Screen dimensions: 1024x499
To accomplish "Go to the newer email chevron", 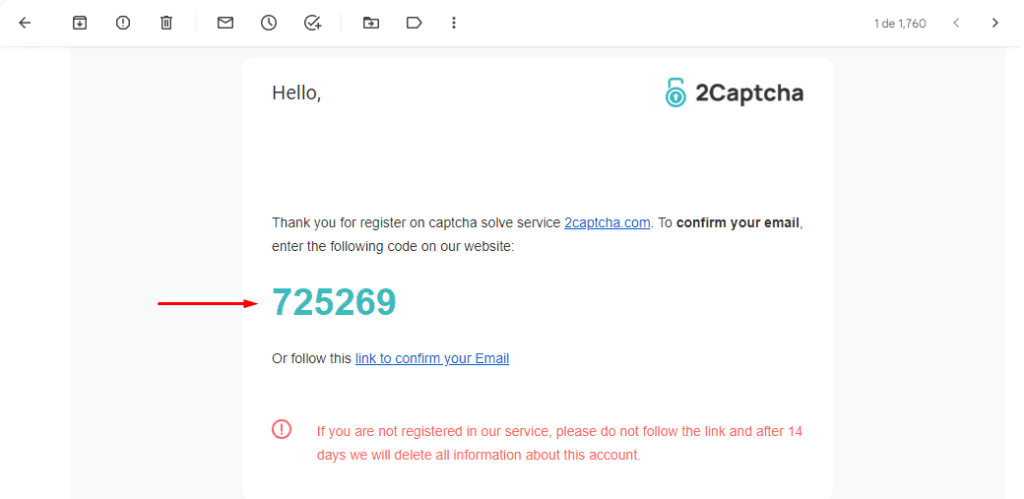I will pos(956,23).
